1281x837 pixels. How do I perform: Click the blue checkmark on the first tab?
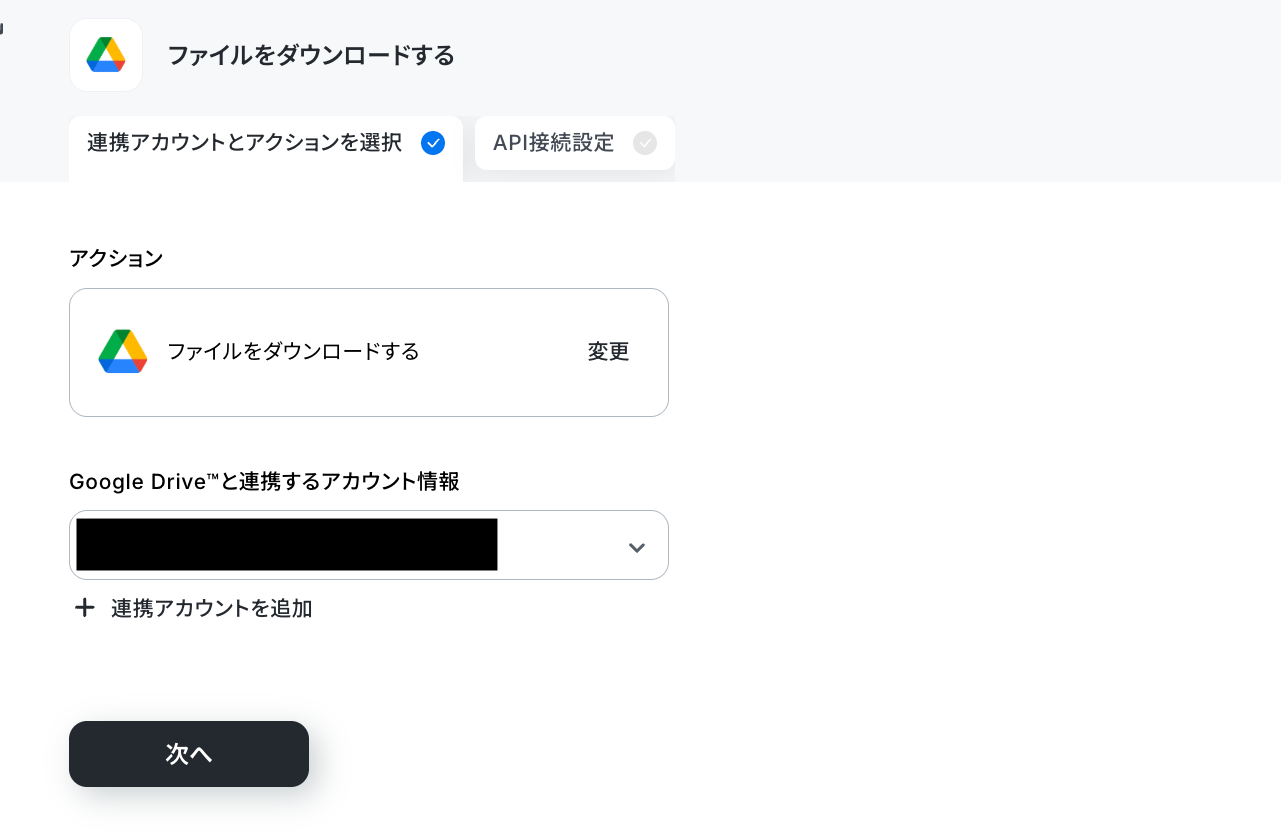433,143
